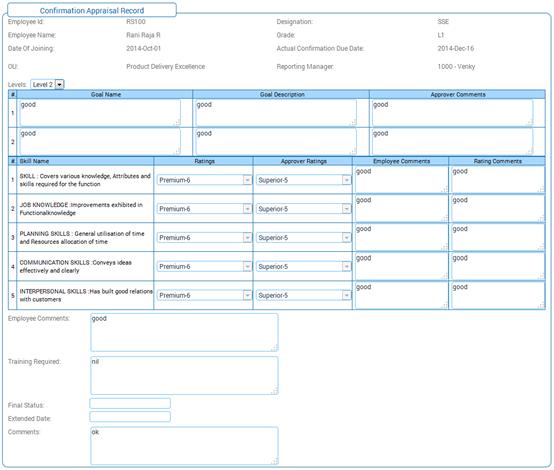Click the bottom Comments textarea containing ok

click(x=184, y=446)
